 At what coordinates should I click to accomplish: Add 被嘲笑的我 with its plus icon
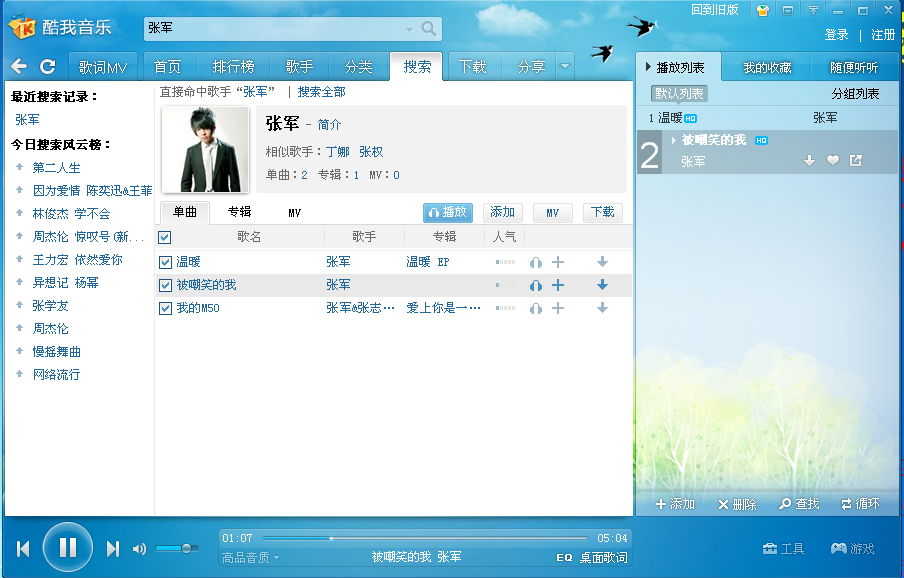point(558,285)
